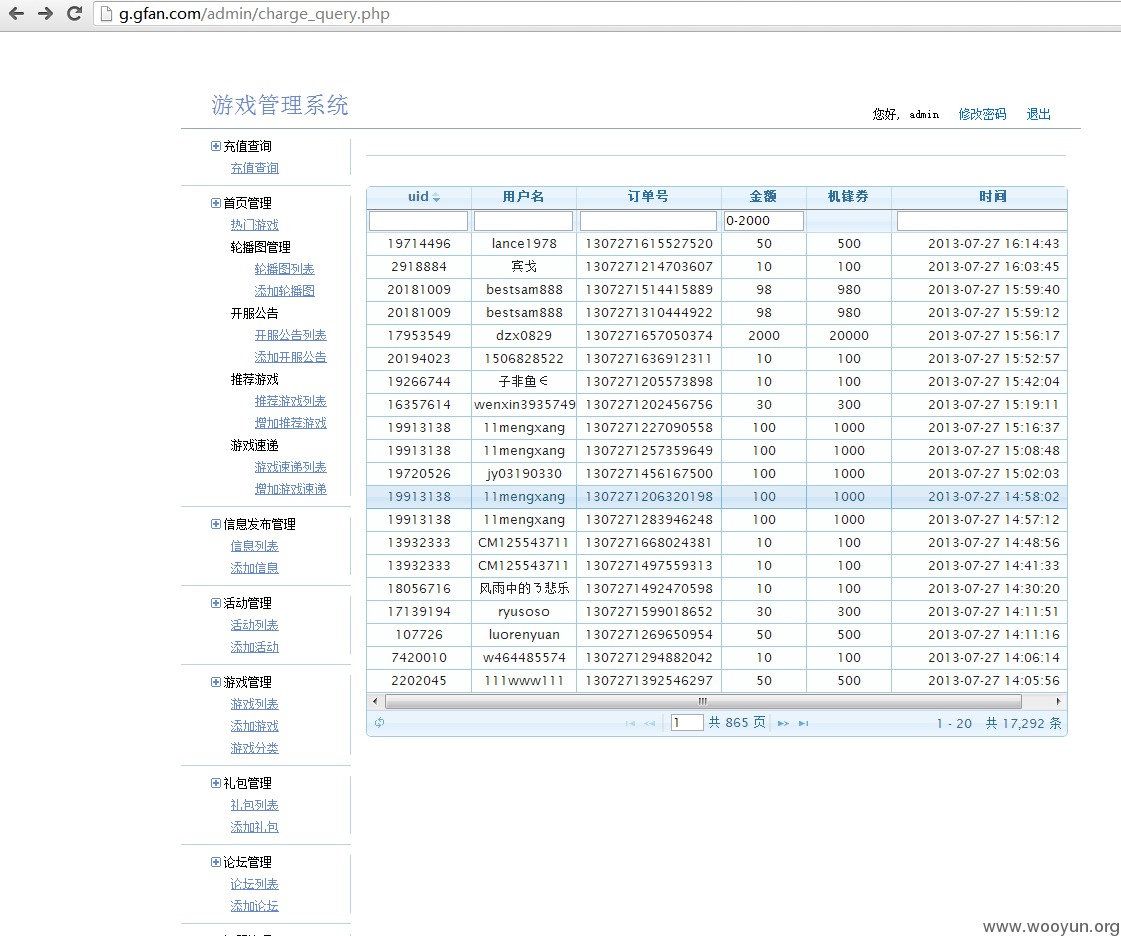
Task: Open the 轮播图列表 link
Action: (x=285, y=269)
